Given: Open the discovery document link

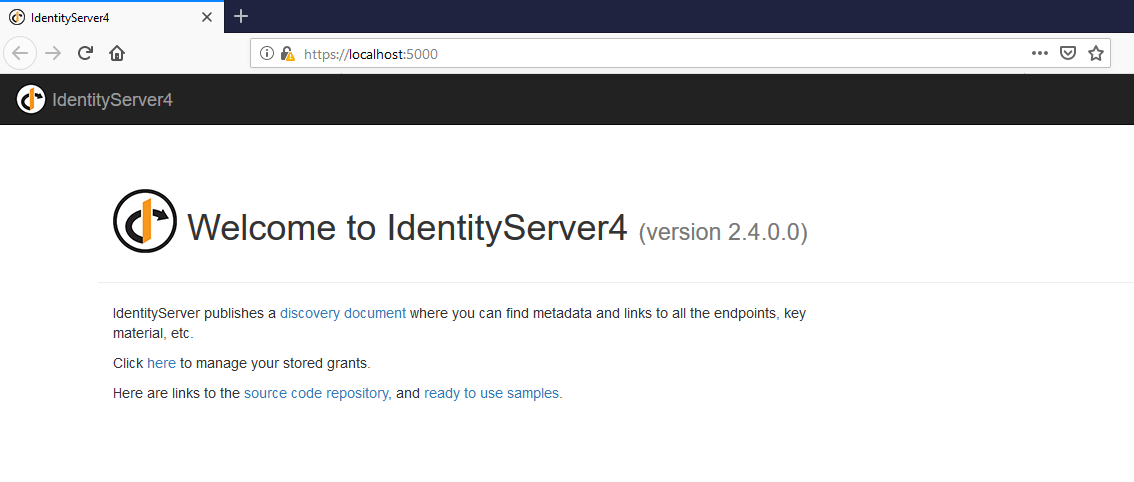Looking at the screenshot, I should [343, 313].
